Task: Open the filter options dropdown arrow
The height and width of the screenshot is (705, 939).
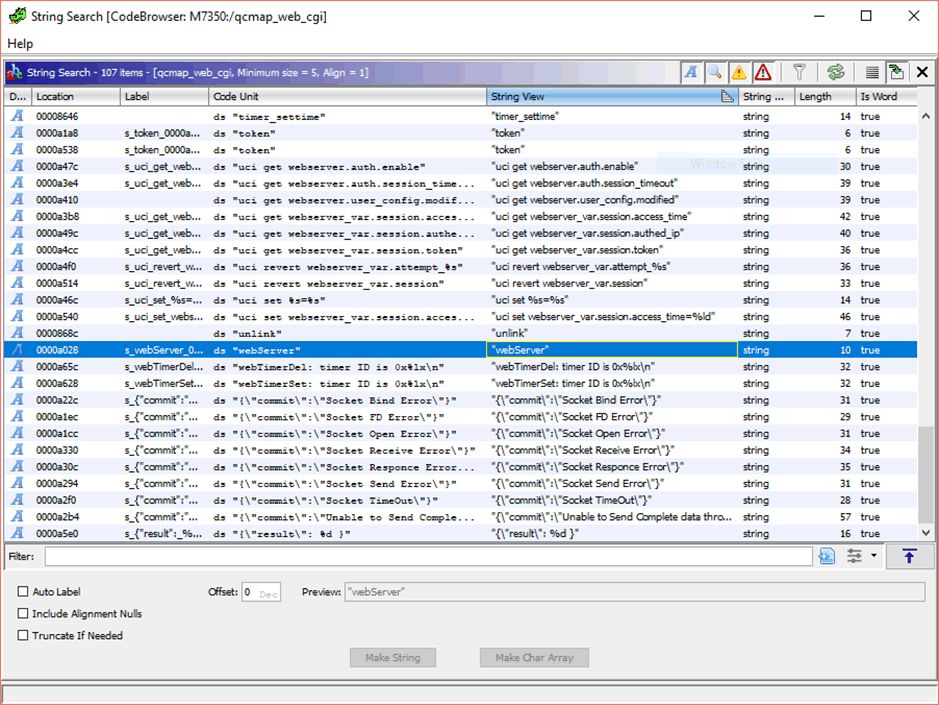Action: [874, 556]
